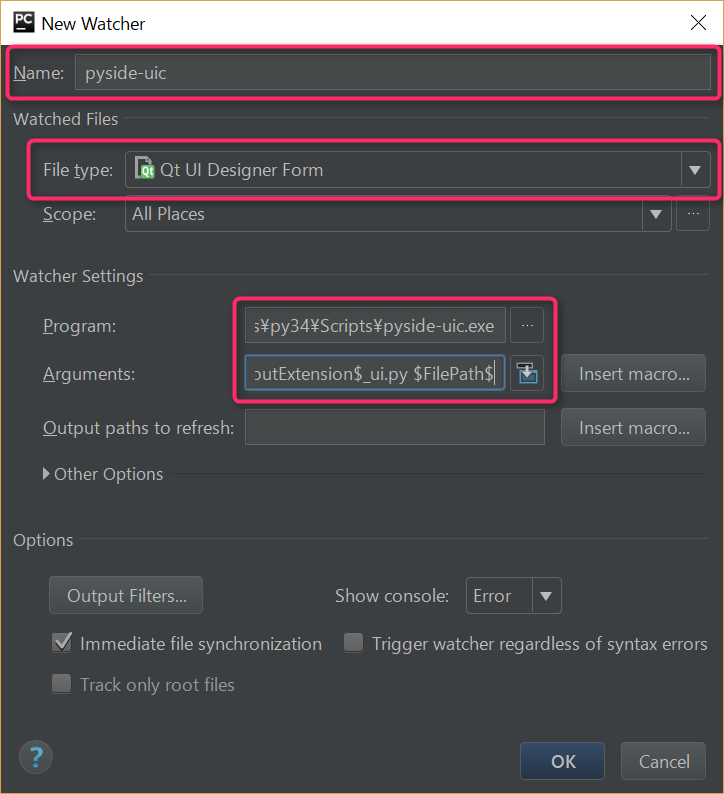Click the ellipsis button next to Scope
Screen dimensions: 724x794
(693, 214)
